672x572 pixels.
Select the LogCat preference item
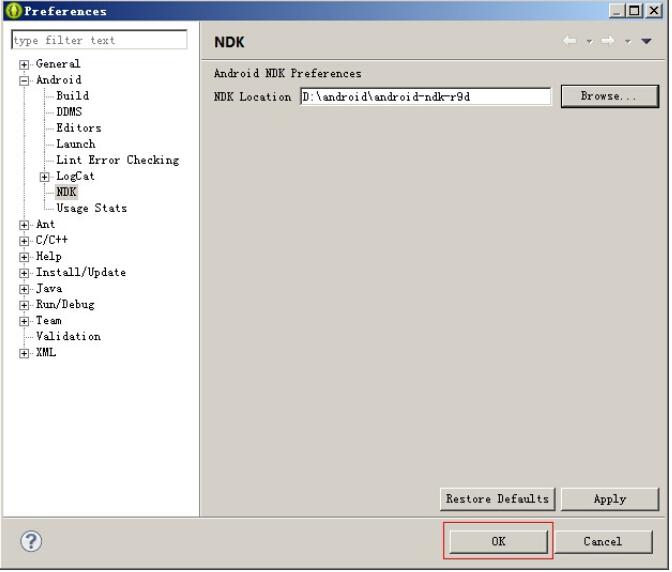(x=75, y=177)
